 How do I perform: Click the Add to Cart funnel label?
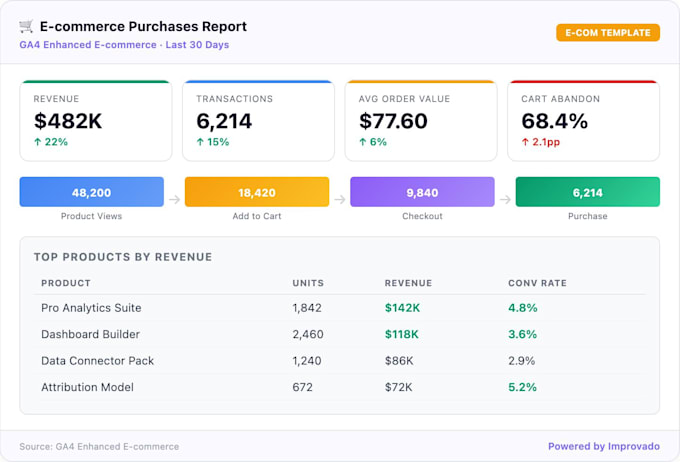[257, 216]
